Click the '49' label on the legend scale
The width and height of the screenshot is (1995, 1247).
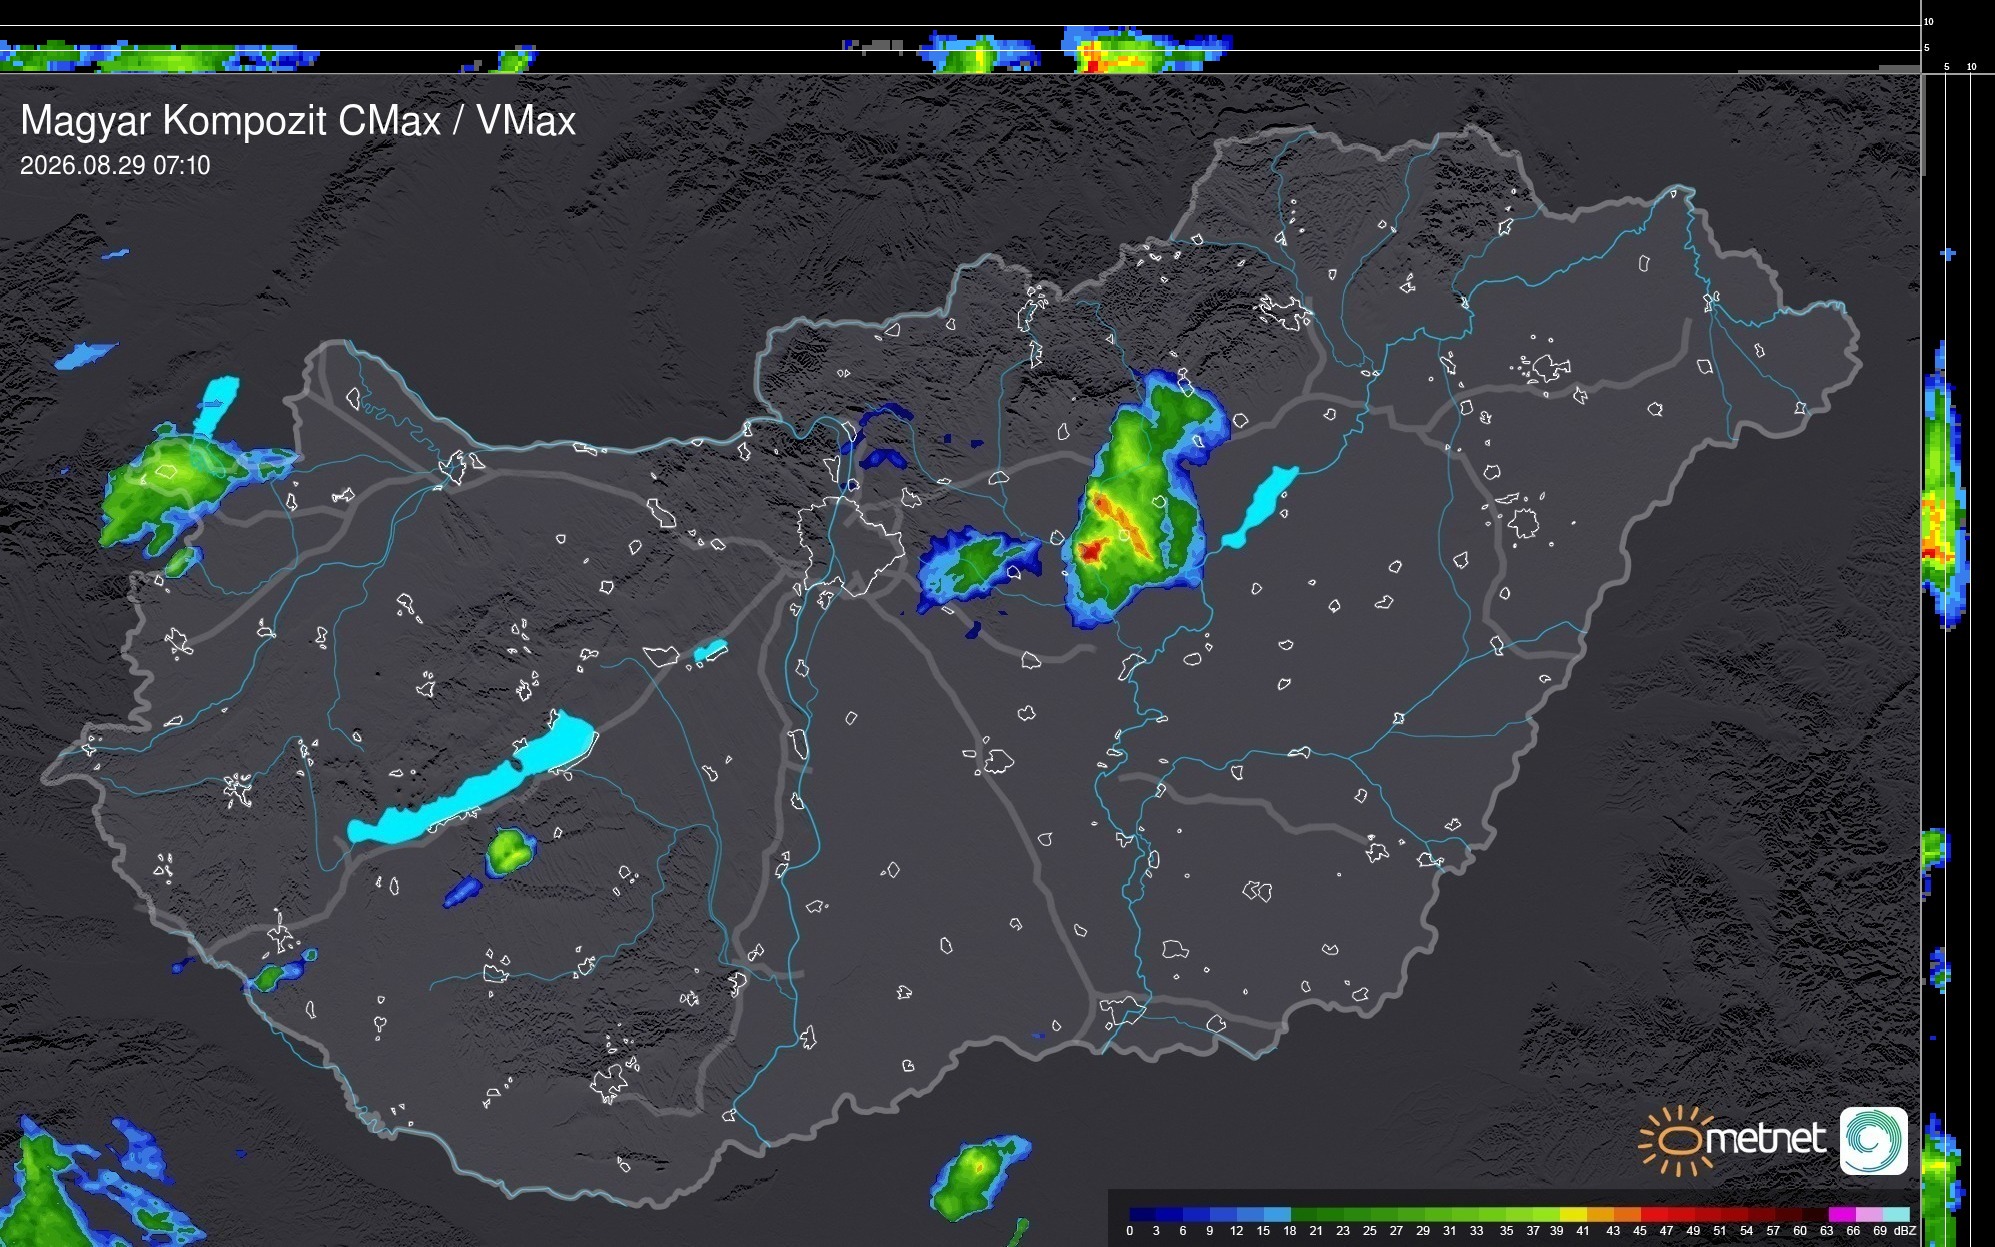tap(1693, 1231)
